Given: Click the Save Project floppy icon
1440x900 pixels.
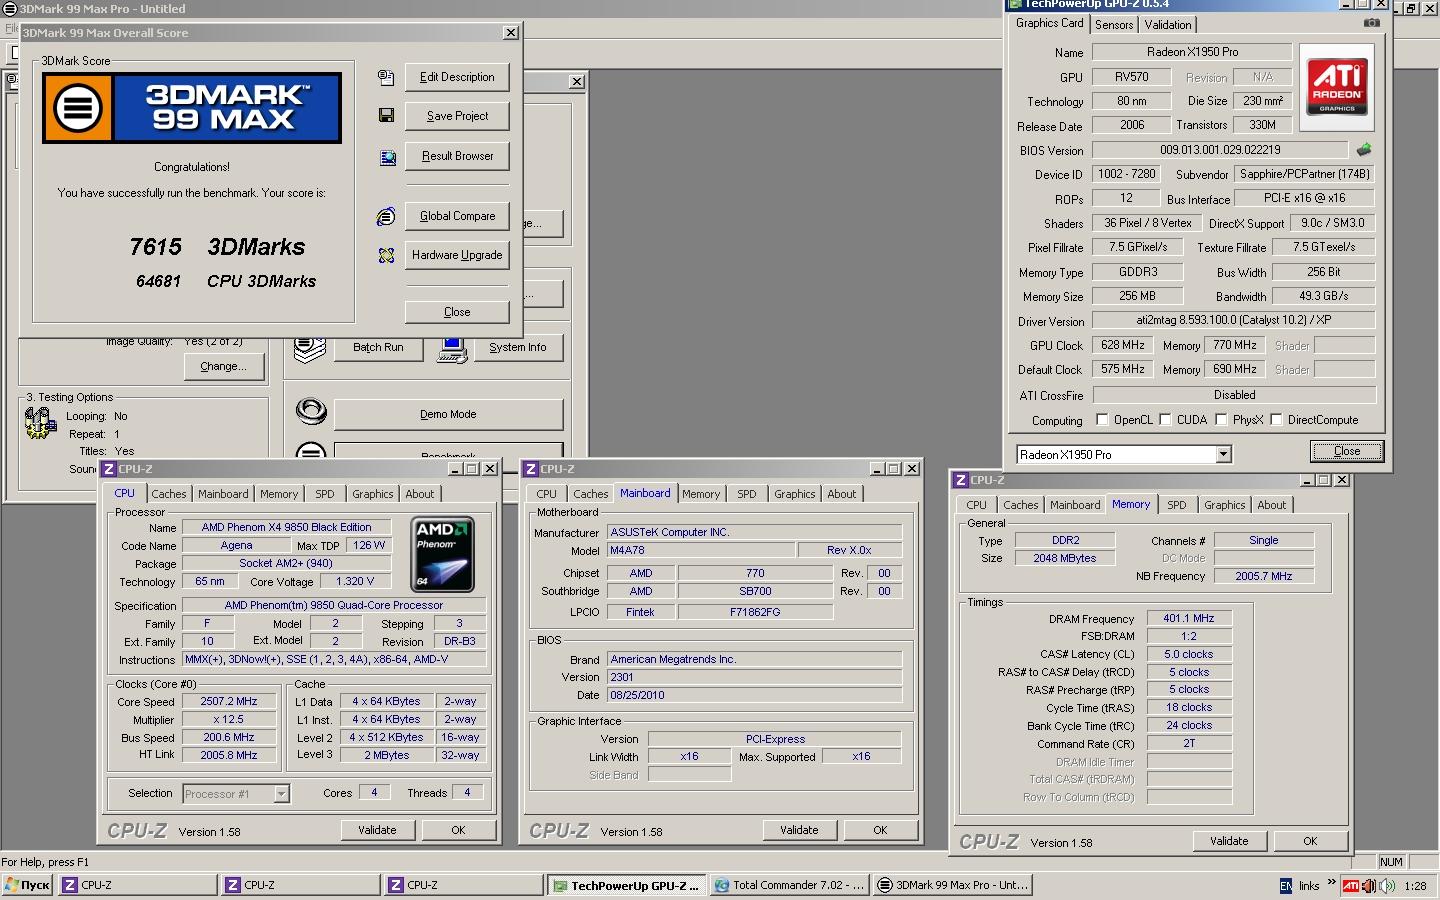Looking at the screenshot, I should click(x=386, y=116).
